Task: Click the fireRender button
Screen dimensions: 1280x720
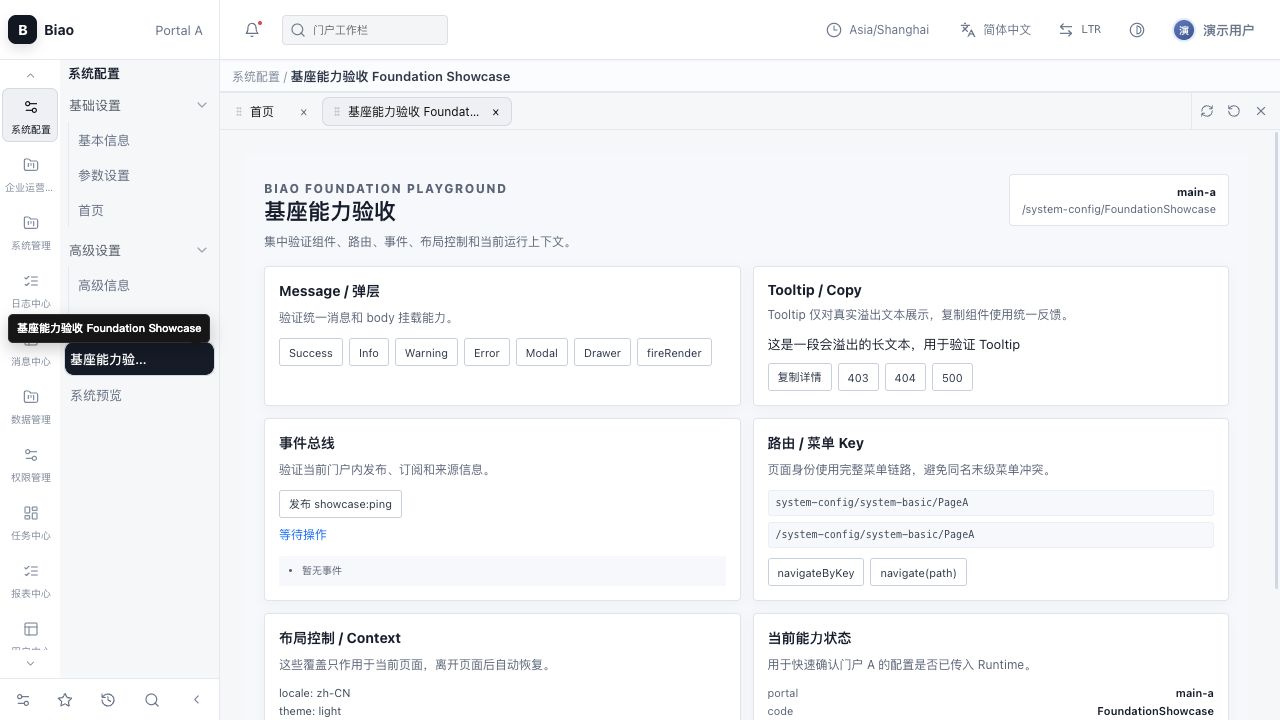Action: (674, 353)
